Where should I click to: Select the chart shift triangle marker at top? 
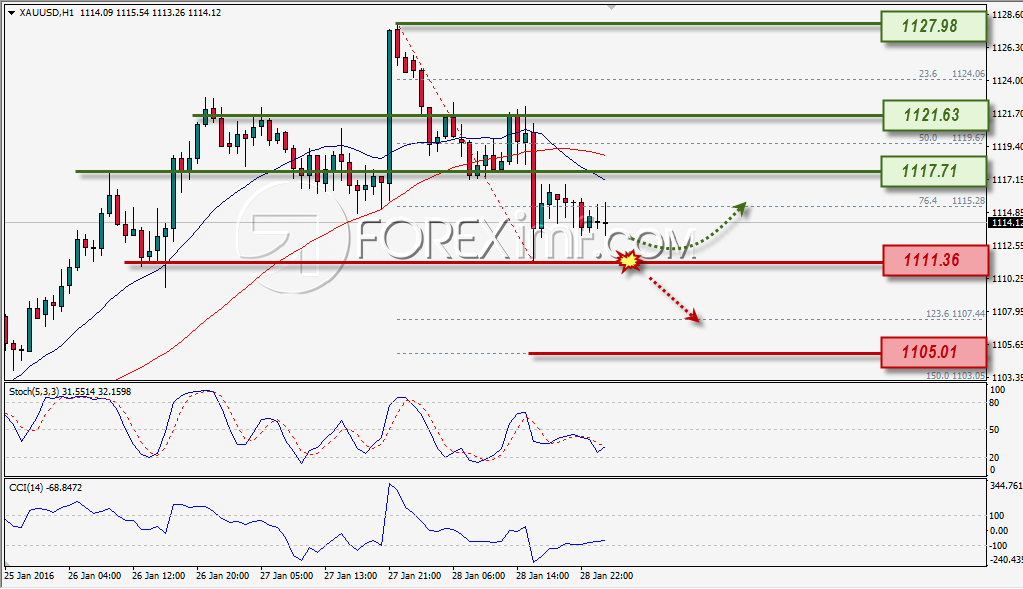point(611,7)
